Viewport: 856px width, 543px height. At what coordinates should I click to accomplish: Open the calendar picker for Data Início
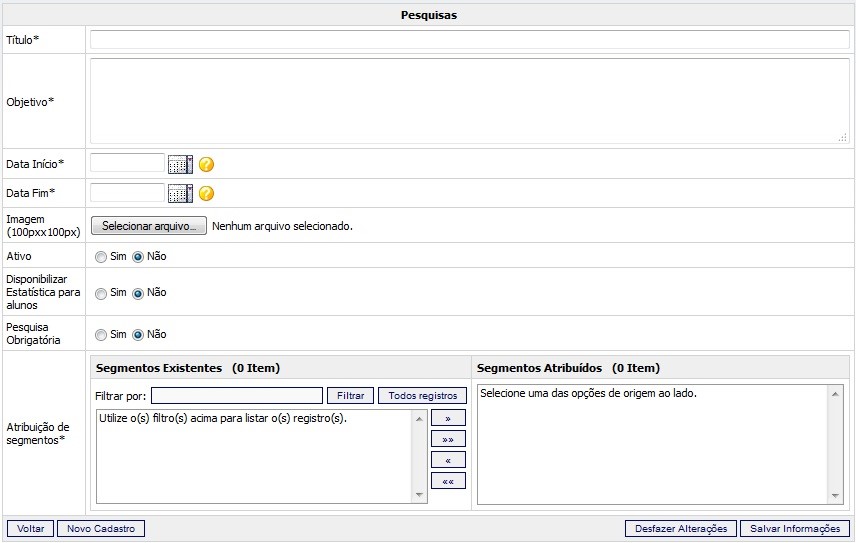coord(180,164)
